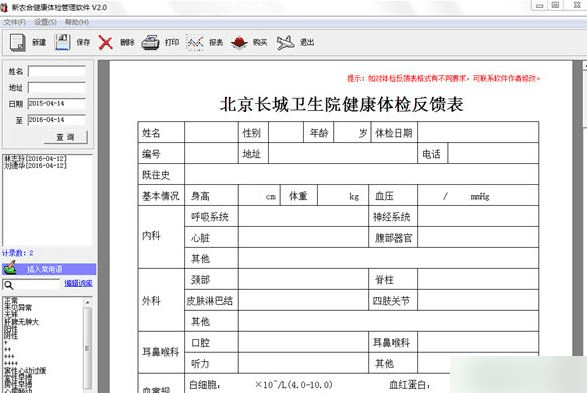
Task: Click the 身高 value cell with cm
Action: point(259,195)
